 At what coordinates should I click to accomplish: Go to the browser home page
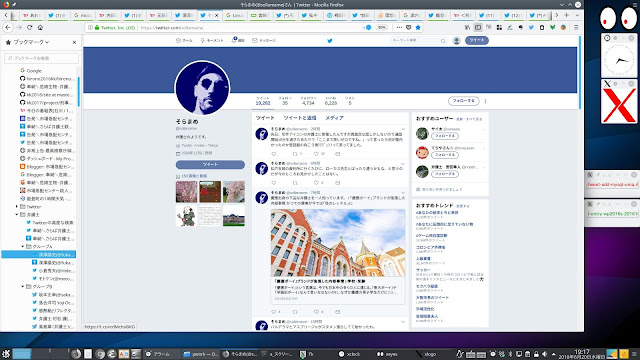click(40, 27)
